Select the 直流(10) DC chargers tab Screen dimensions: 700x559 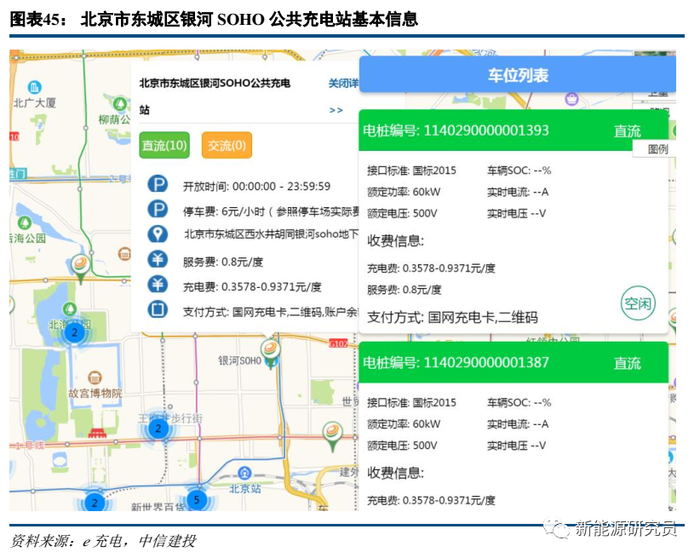pyautogui.click(x=164, y=145)
